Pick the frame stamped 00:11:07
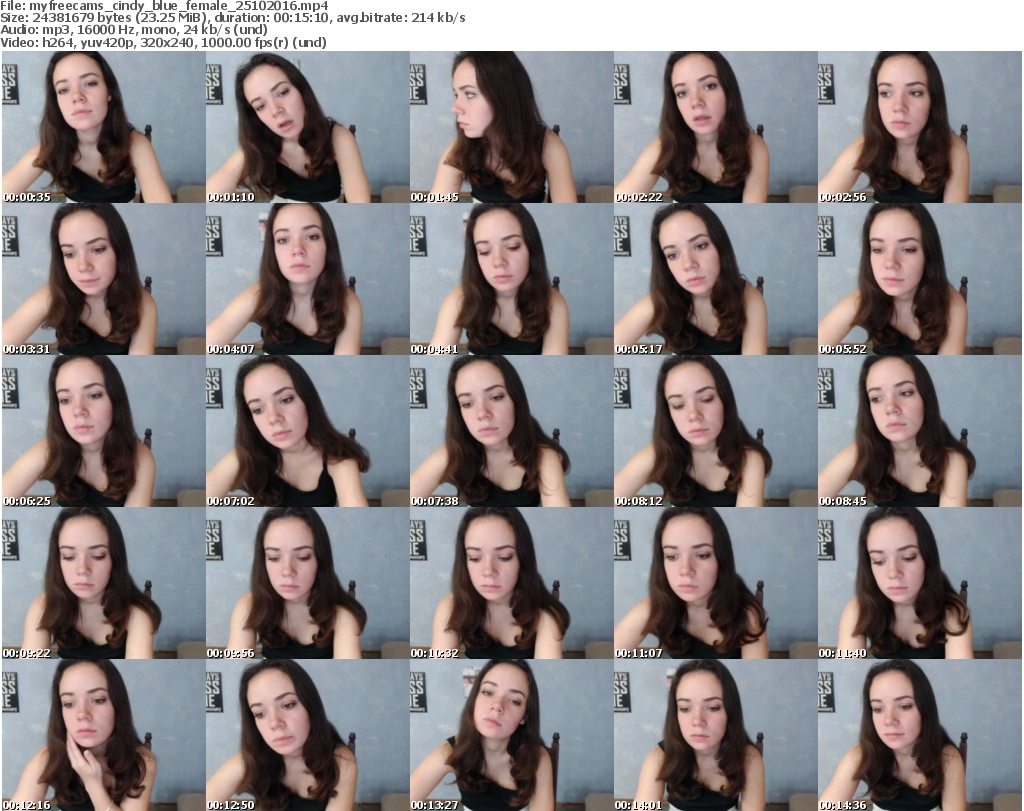The image size is (1024, 811). point(716,583)
